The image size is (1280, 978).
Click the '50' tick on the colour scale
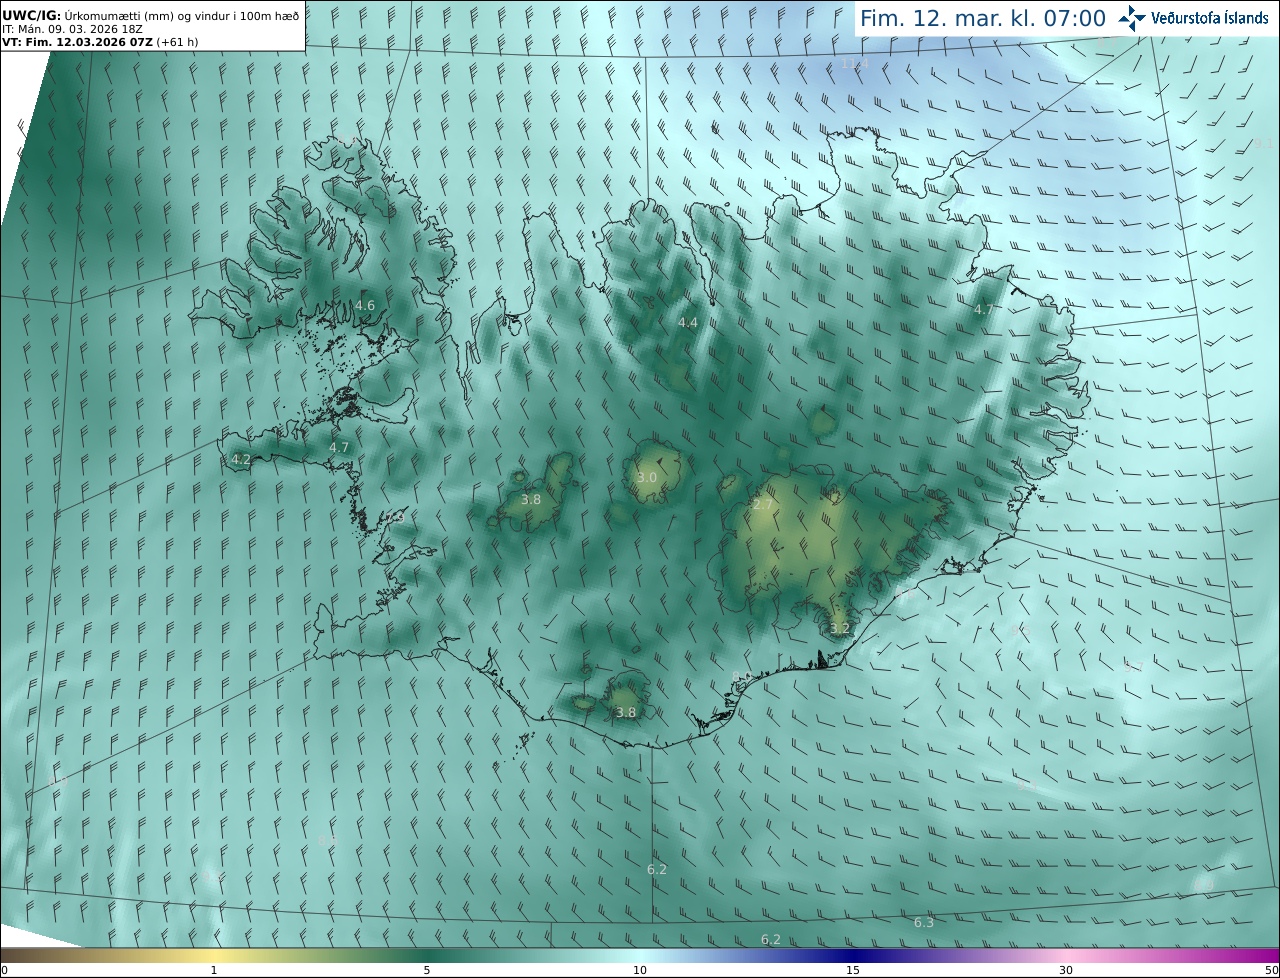(1271, 970)
